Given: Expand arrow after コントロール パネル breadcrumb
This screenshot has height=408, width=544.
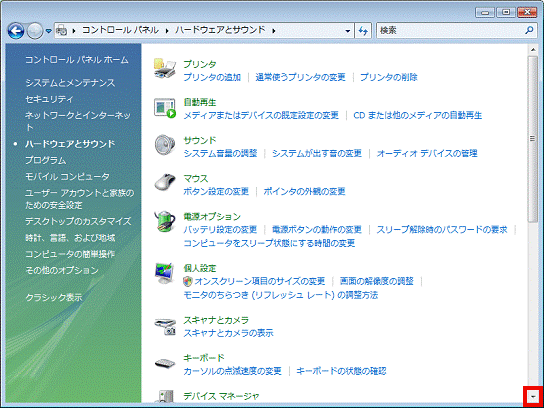Looking at the screenshot, I should click(x=167, y=31).
